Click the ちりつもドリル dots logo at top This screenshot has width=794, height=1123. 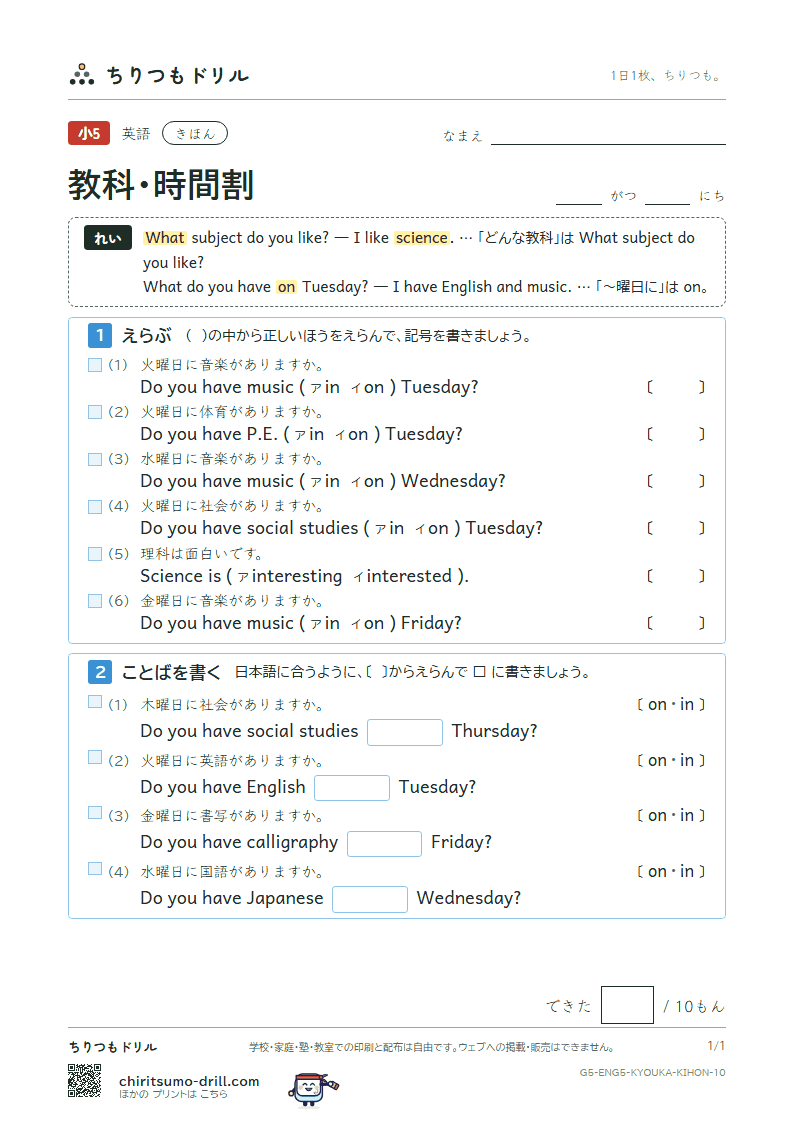click(82, 74)
